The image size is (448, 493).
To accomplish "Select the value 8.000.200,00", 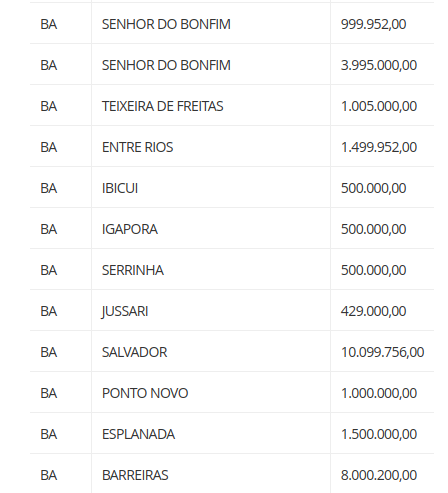I will (x=379, y=475).
